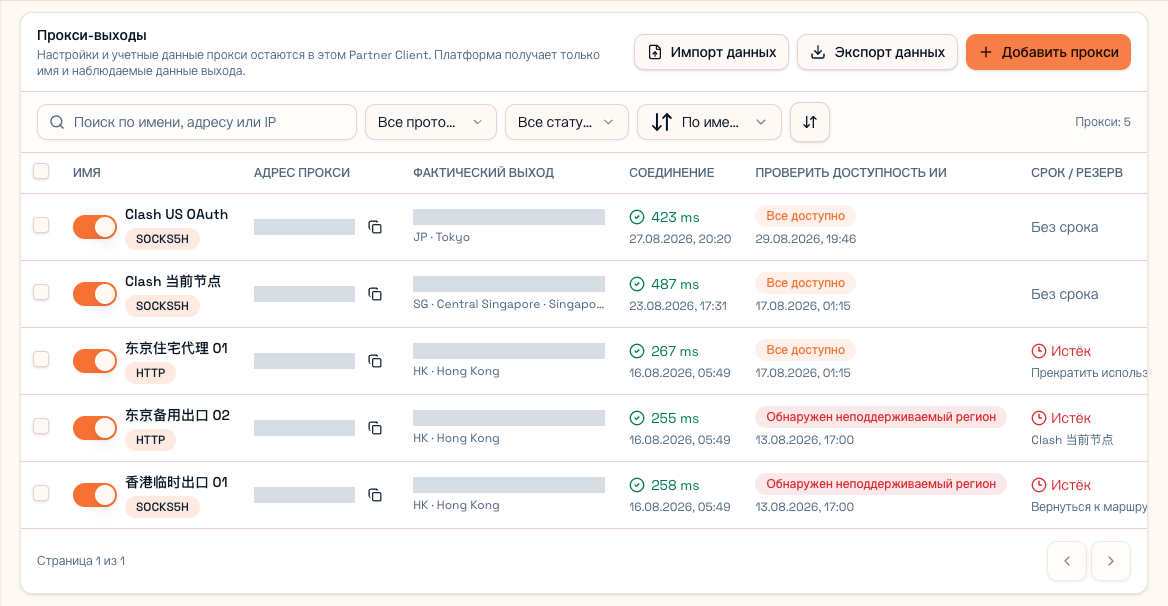1168x606 pixels.
Task: Reverse the sort order with the arrows button
Action: (x=810, y=122)
